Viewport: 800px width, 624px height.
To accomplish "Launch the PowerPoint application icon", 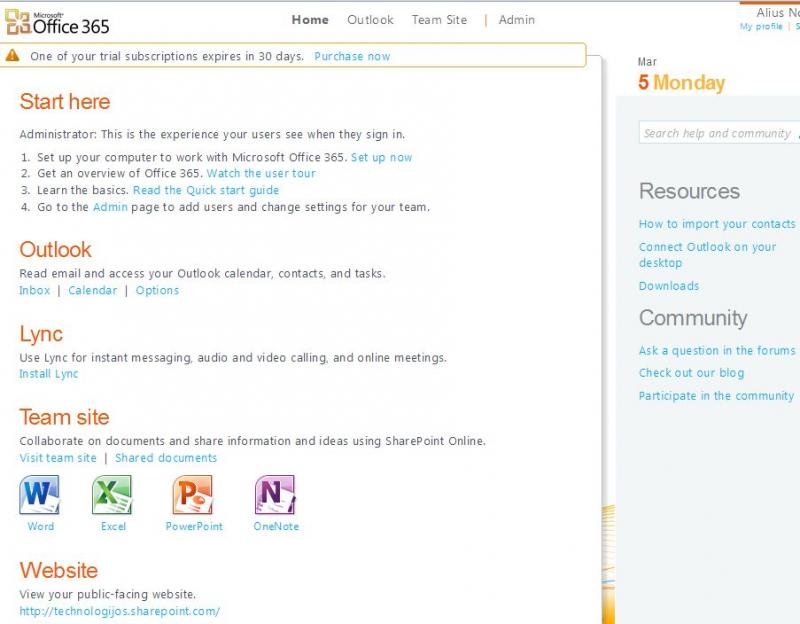I will coord(192,495).
